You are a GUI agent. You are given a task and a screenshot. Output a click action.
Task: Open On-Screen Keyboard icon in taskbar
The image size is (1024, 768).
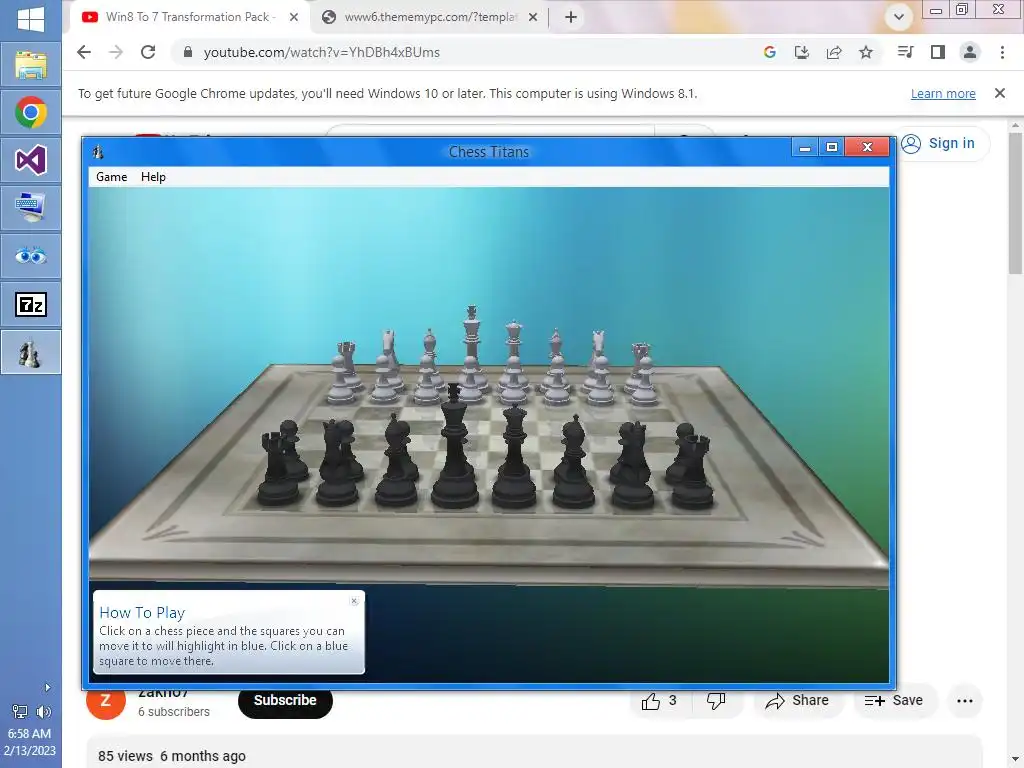(31, 208)
